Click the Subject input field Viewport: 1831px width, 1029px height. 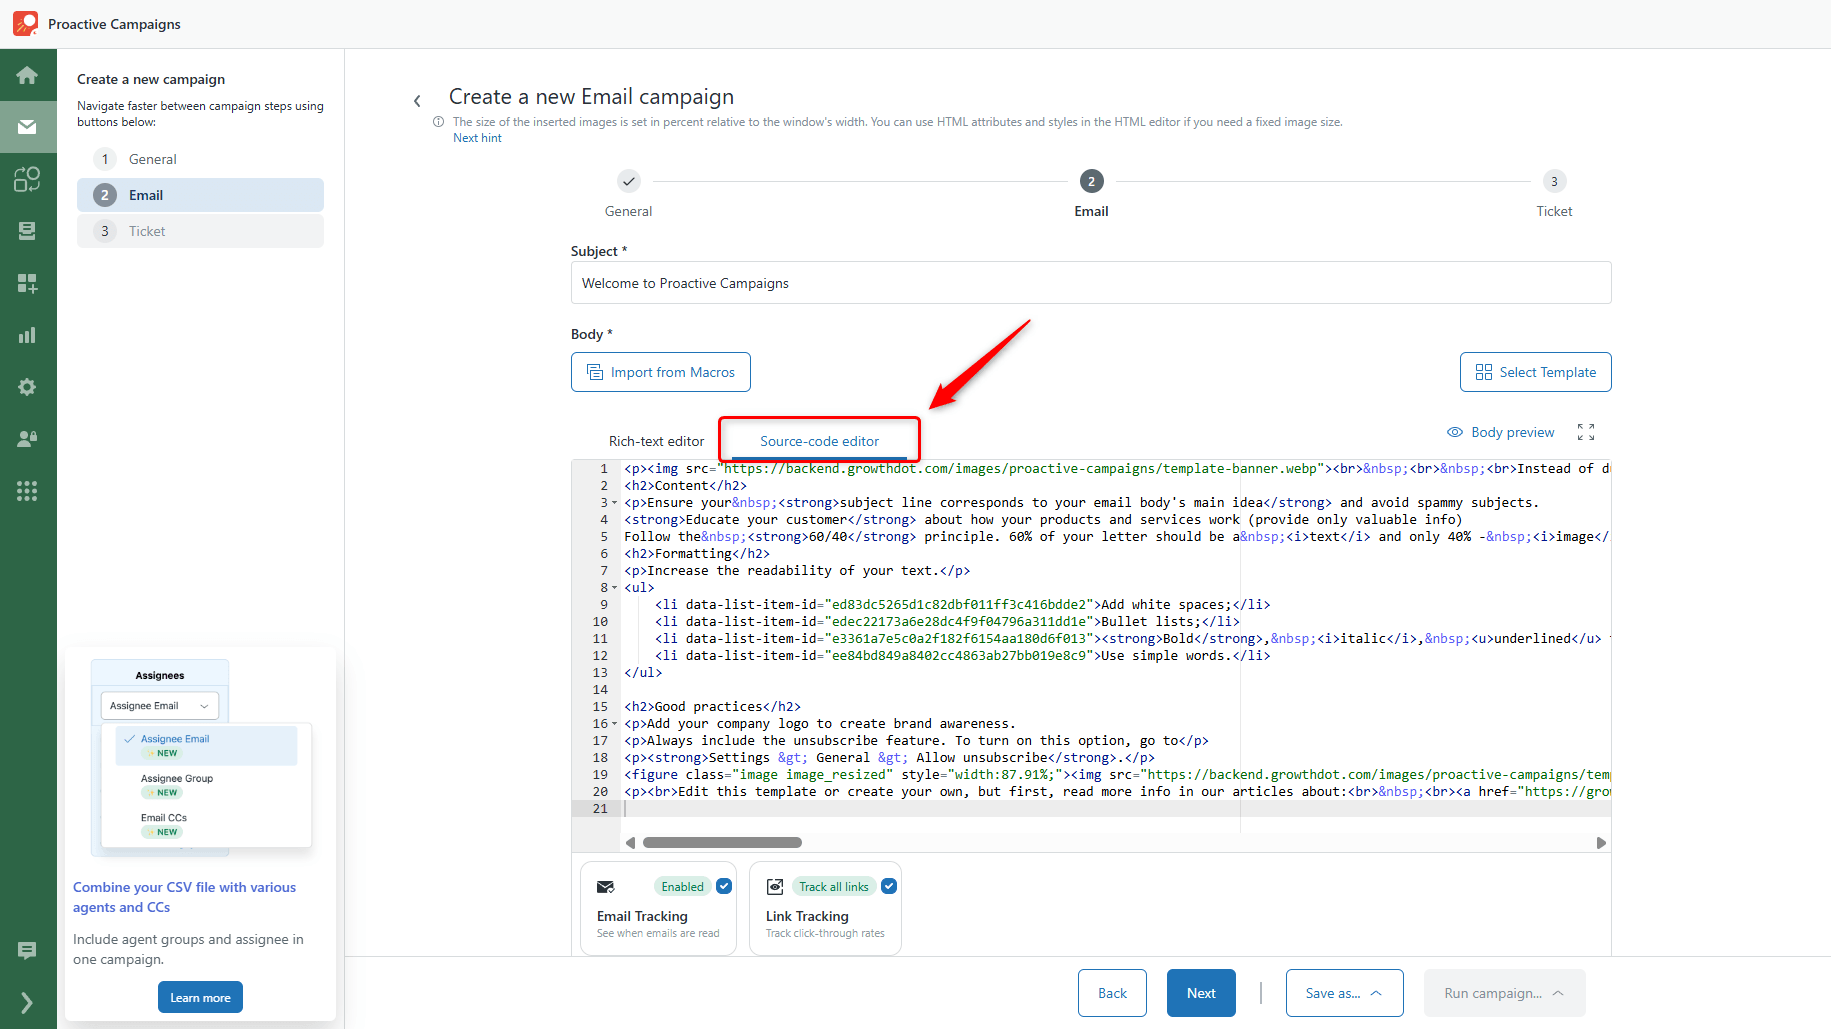point(1091,283)
